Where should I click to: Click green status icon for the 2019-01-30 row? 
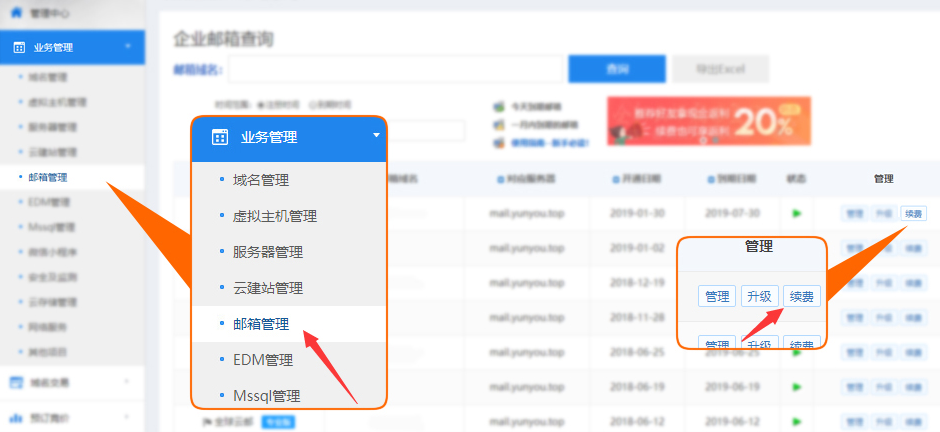797,213
